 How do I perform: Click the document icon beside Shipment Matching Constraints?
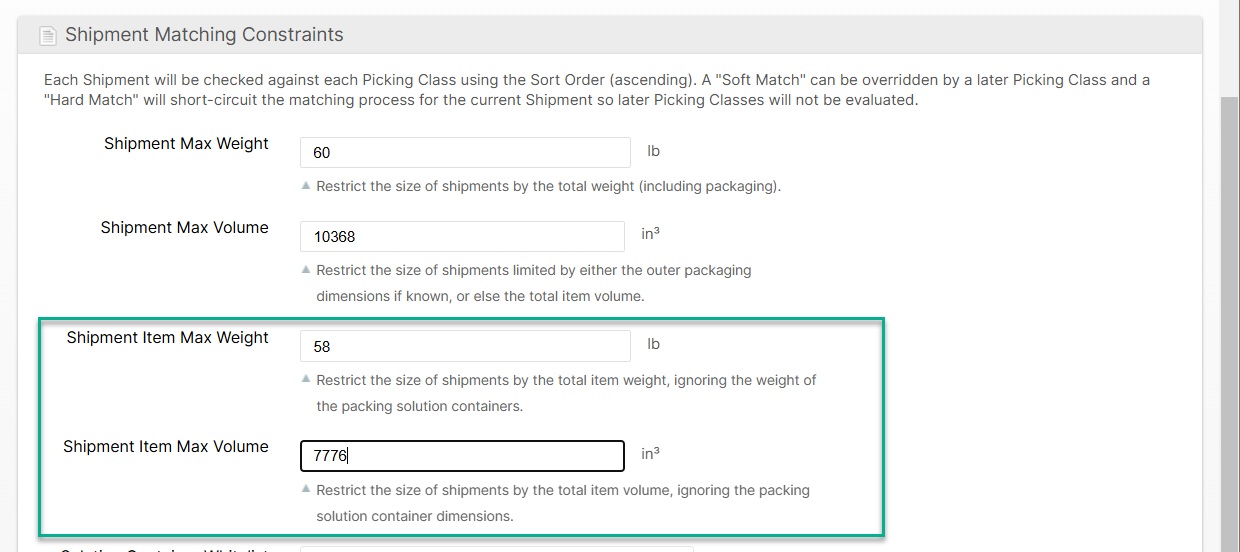pyautogui.click(x=47, y=36)
